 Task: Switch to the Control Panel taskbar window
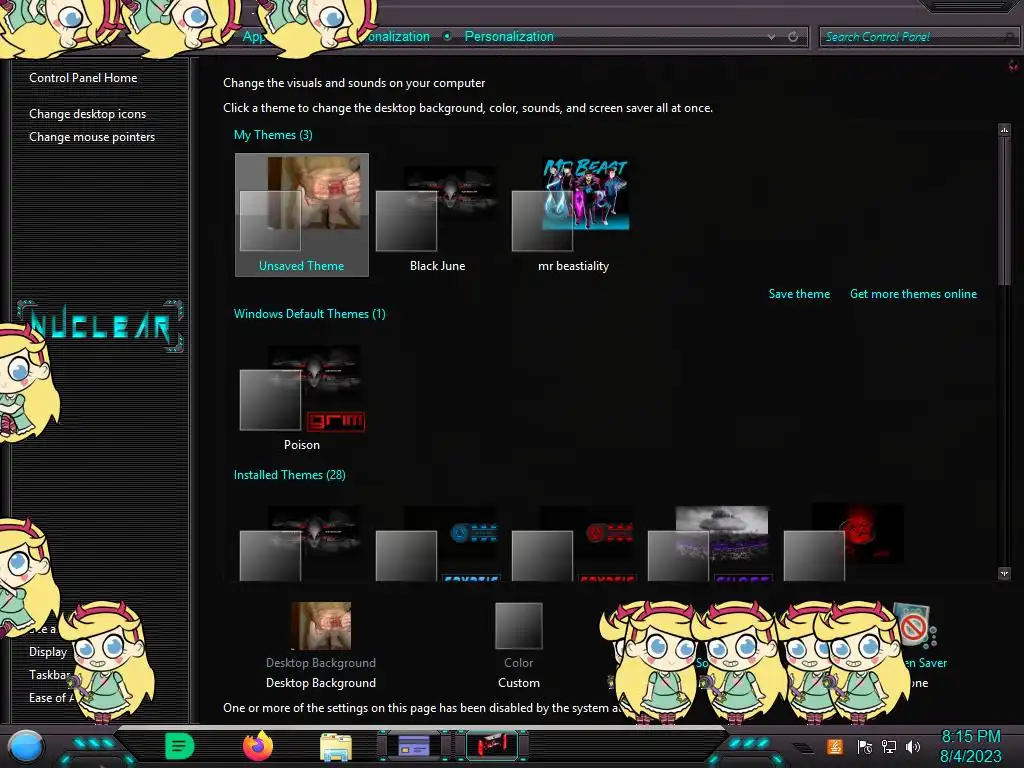[x=414, y=745]
